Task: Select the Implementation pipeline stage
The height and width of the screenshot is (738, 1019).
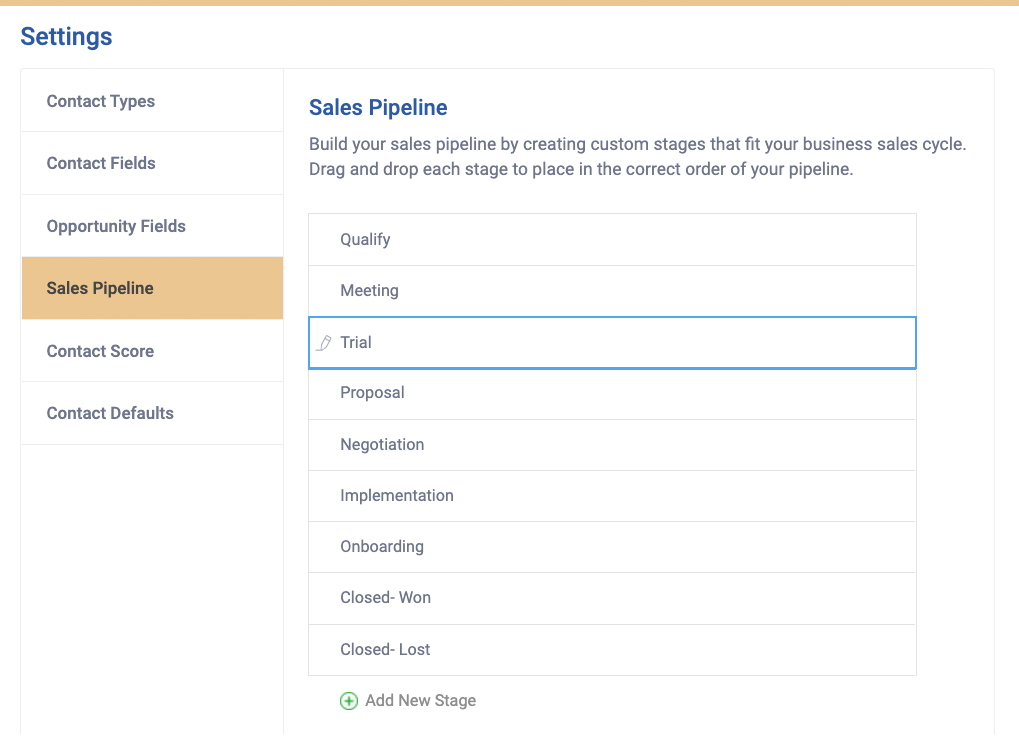Action: [612, 496]
